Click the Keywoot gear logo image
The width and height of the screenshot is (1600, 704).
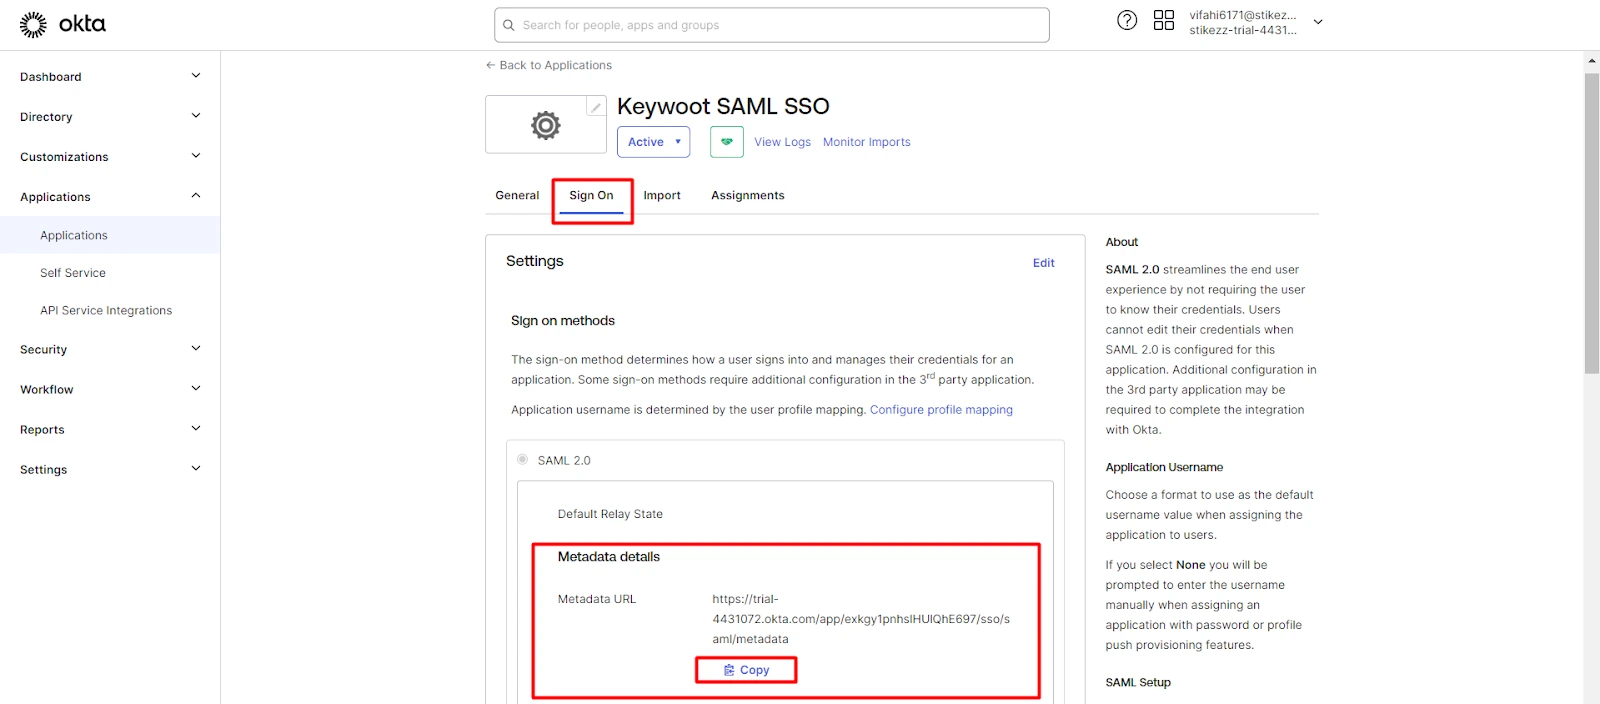(546, 125)
